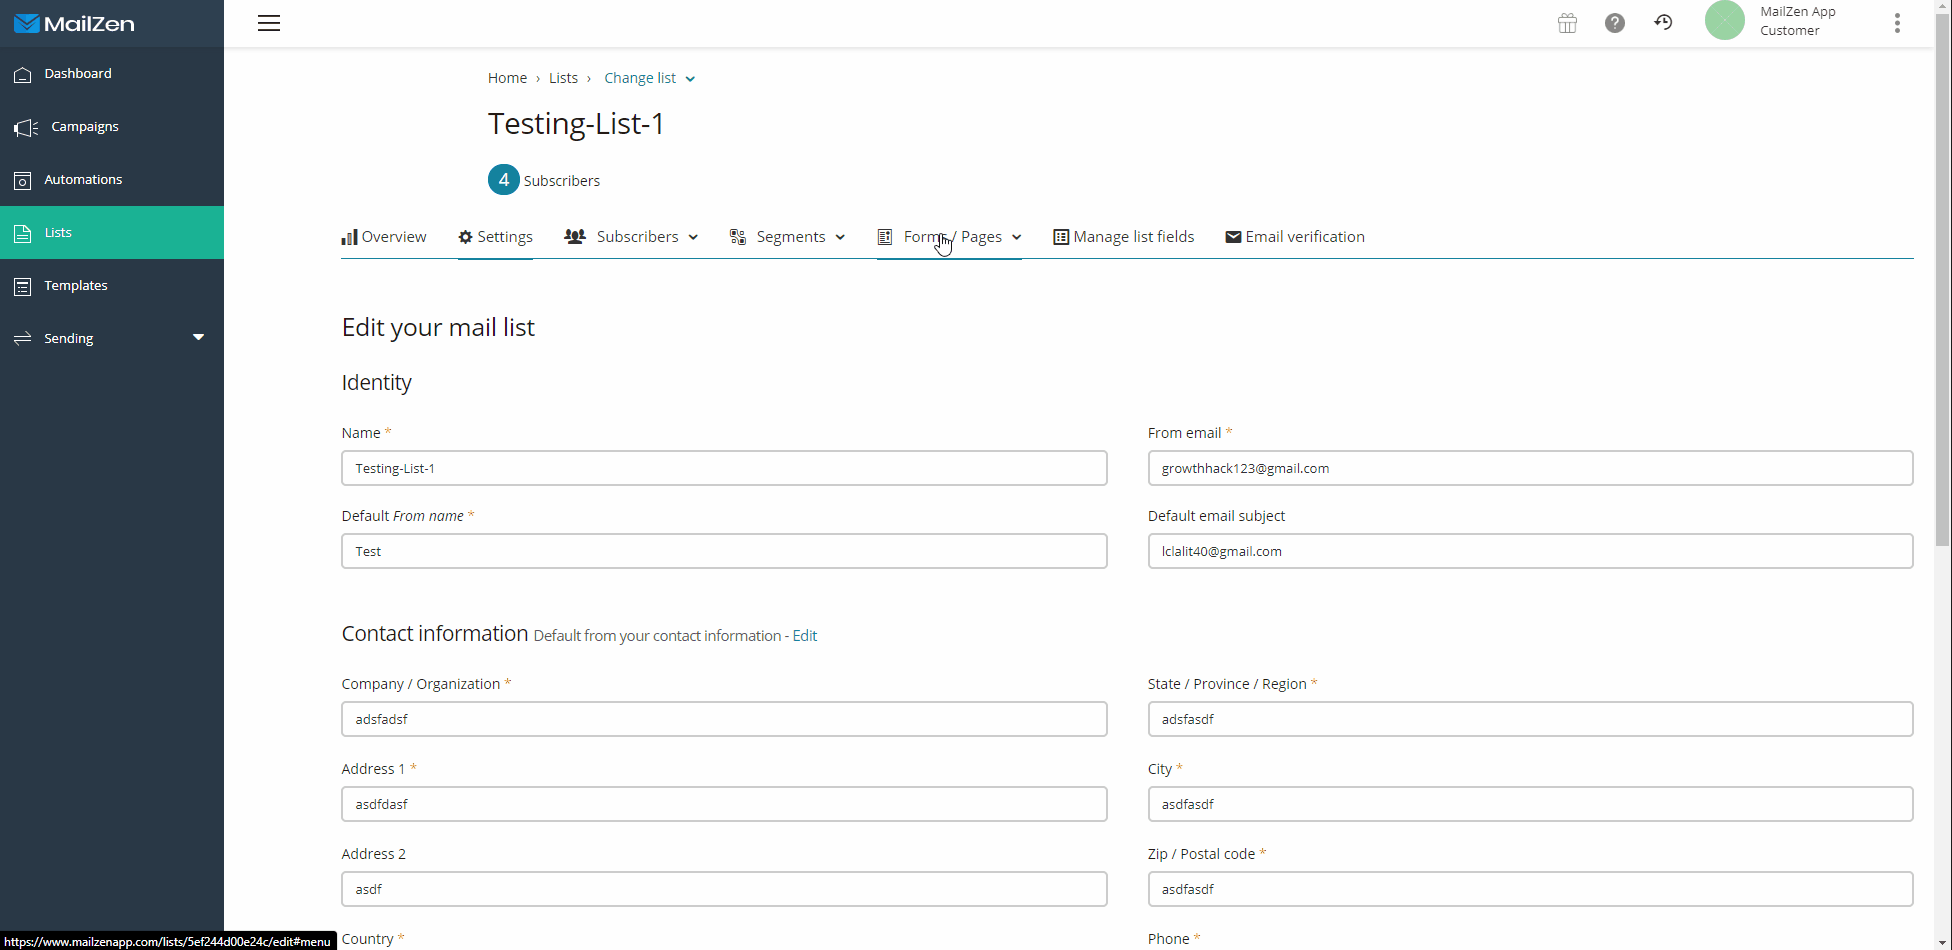Expand the Forms / Pages menu
This screenshot has width=1952, height=950.
coord(1017,236)
